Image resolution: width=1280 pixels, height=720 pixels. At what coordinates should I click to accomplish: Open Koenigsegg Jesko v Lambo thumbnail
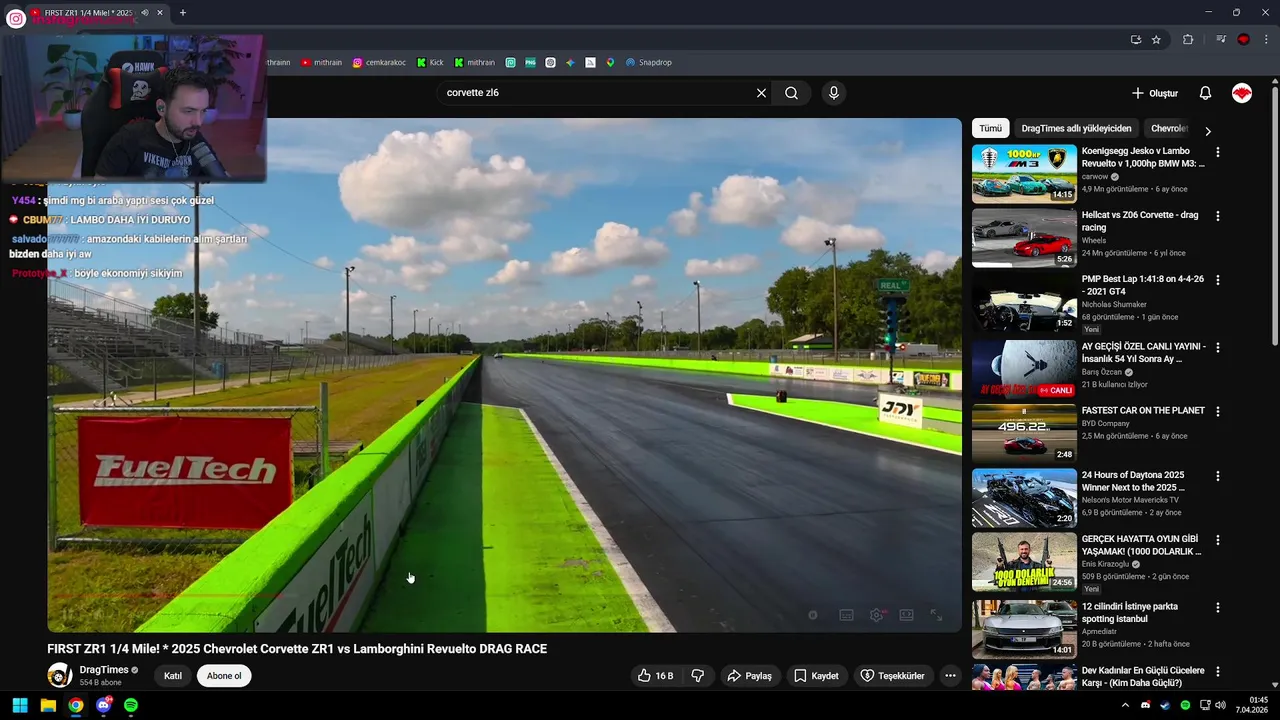(x=1024, y=173)
